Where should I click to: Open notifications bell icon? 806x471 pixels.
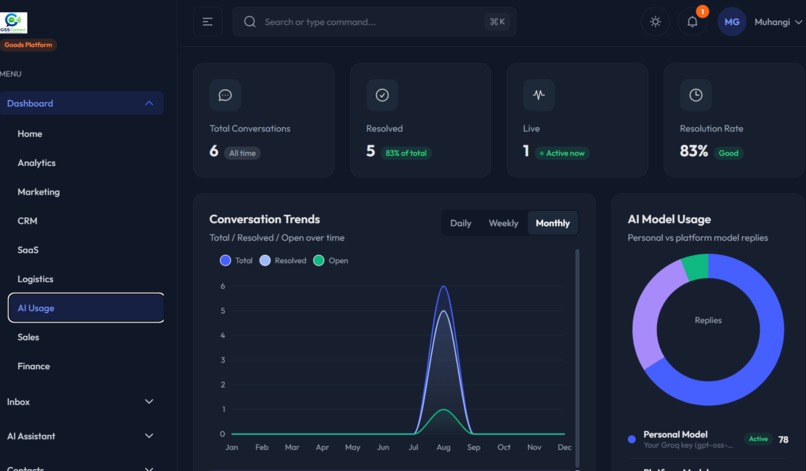click(x=692, y=22)
